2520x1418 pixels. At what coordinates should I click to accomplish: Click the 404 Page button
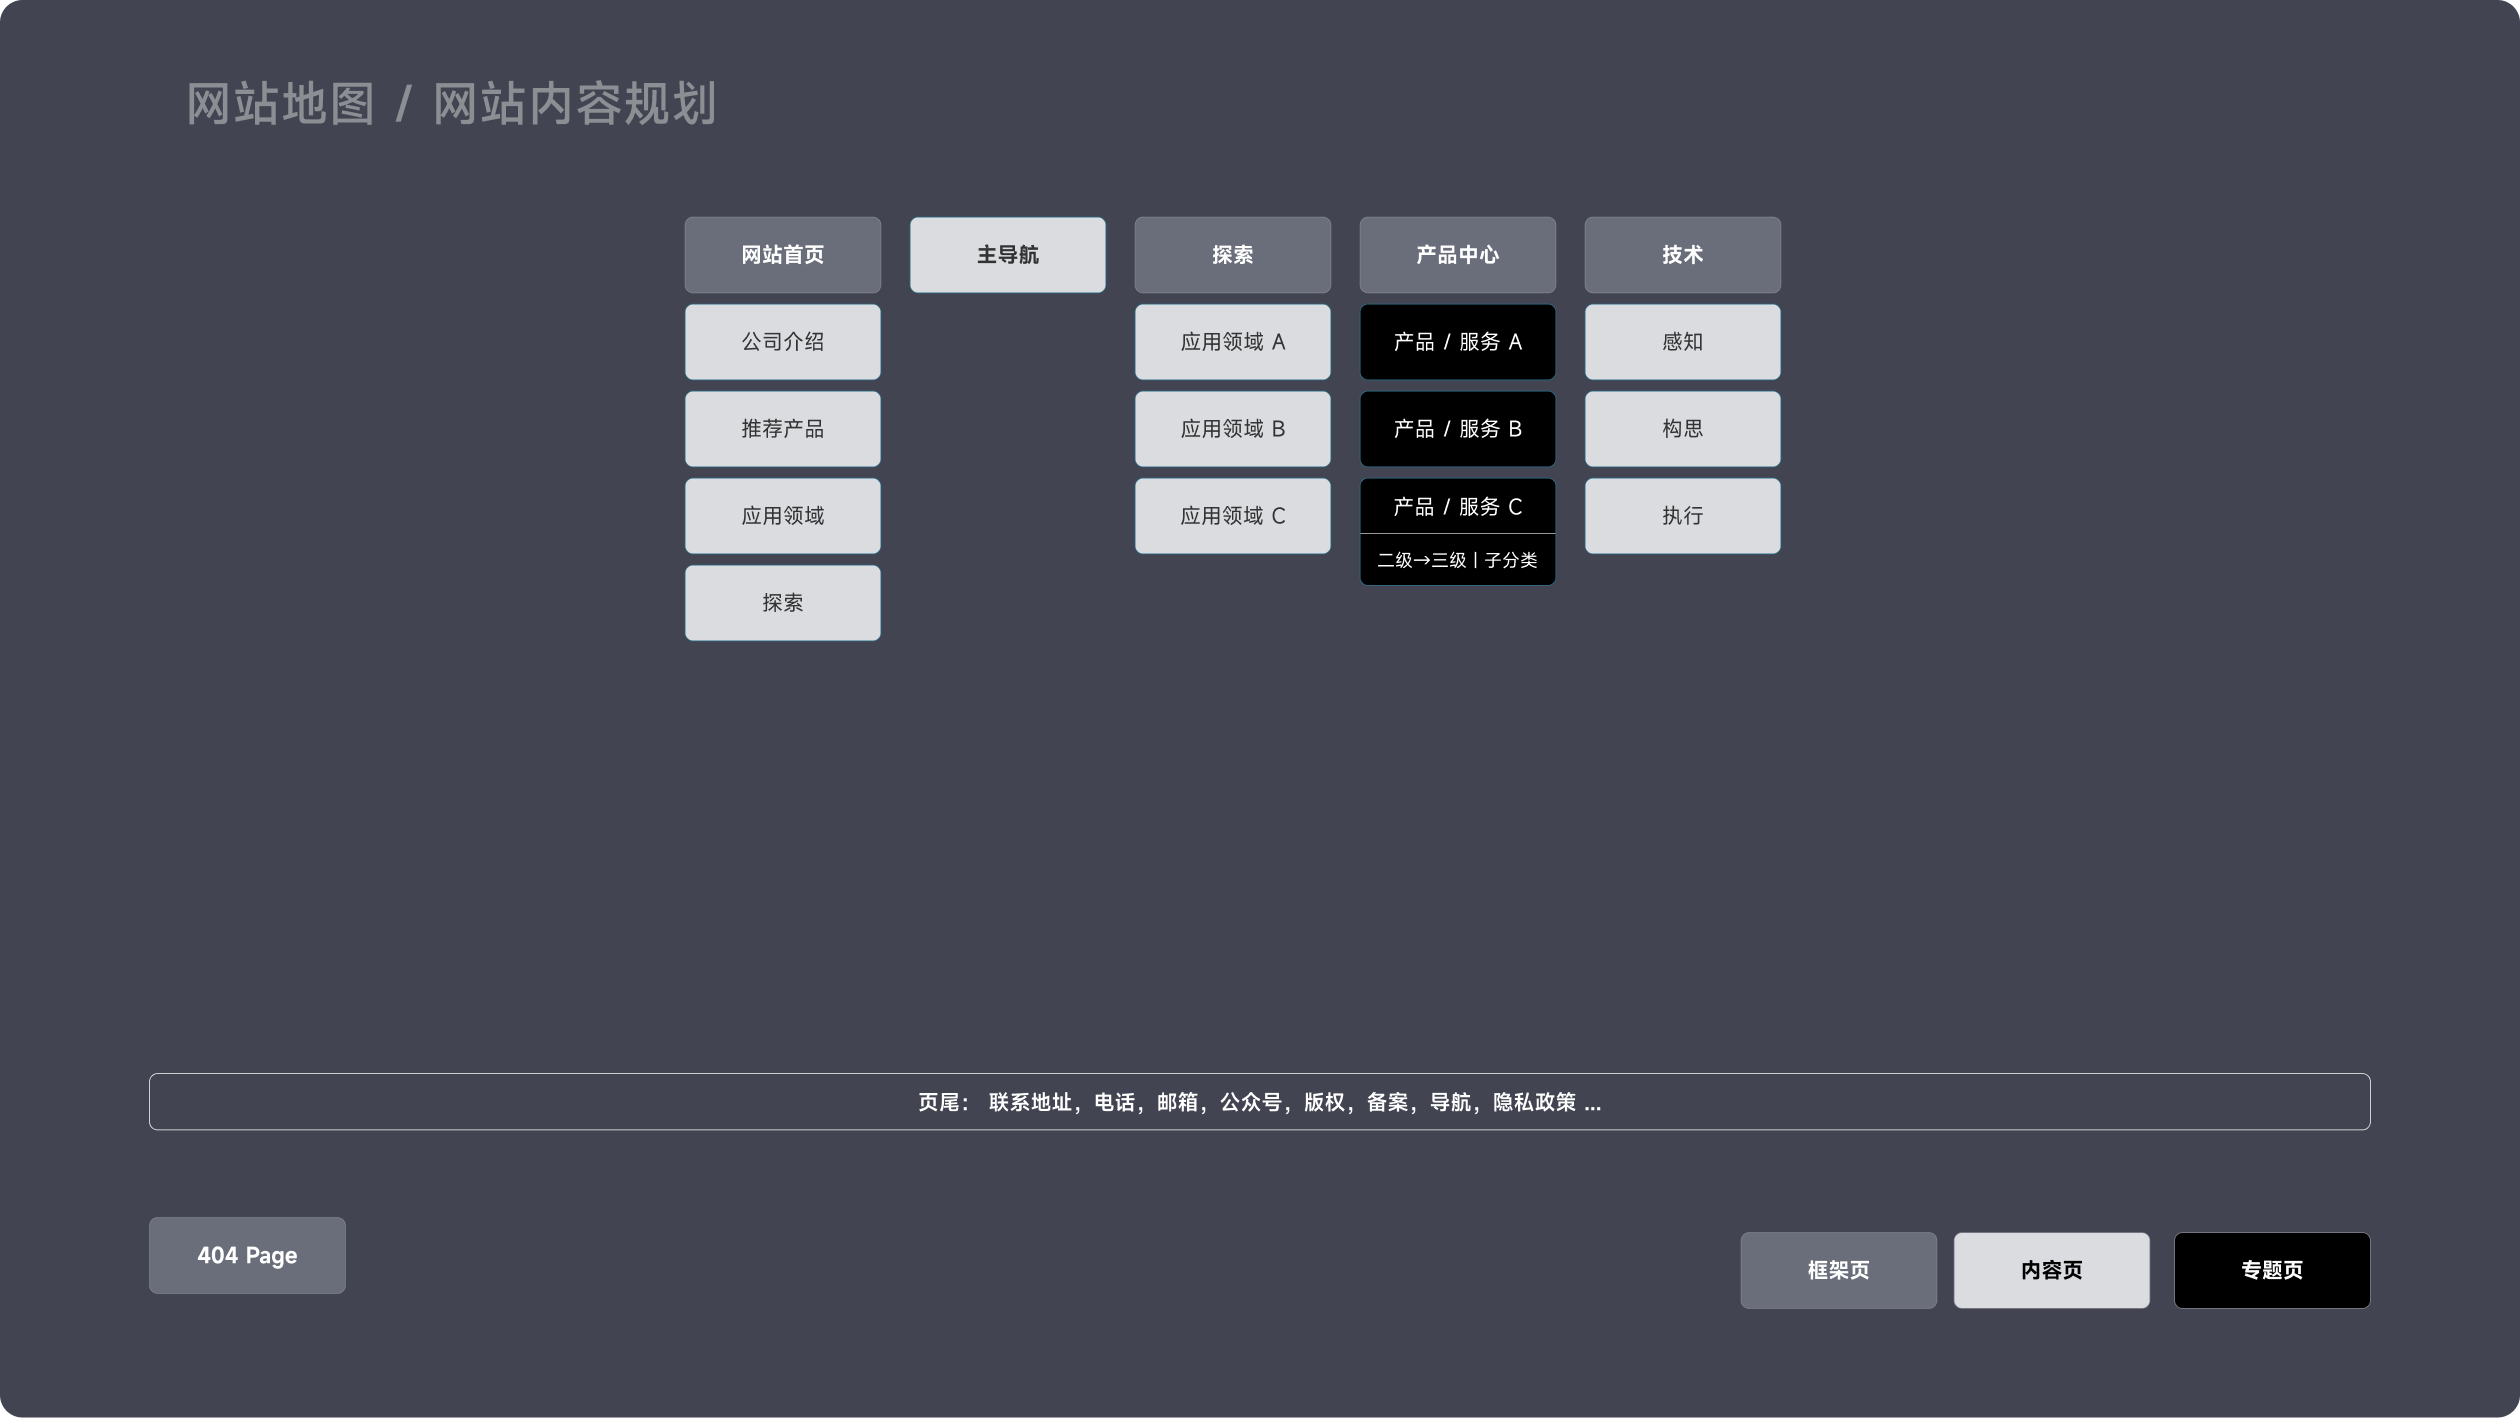pyautogui.click(x=246, y=1255)
